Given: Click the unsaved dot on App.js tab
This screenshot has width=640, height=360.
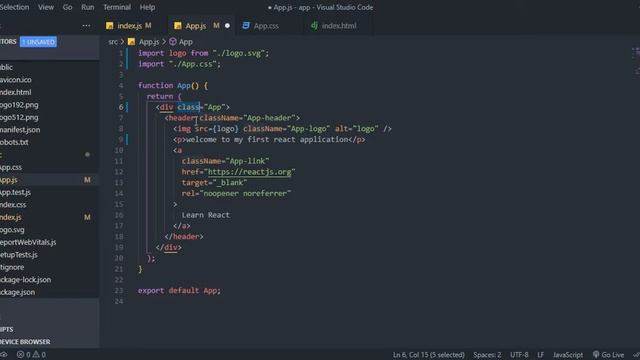Looking at the screenshot, I should pos(227,26).
